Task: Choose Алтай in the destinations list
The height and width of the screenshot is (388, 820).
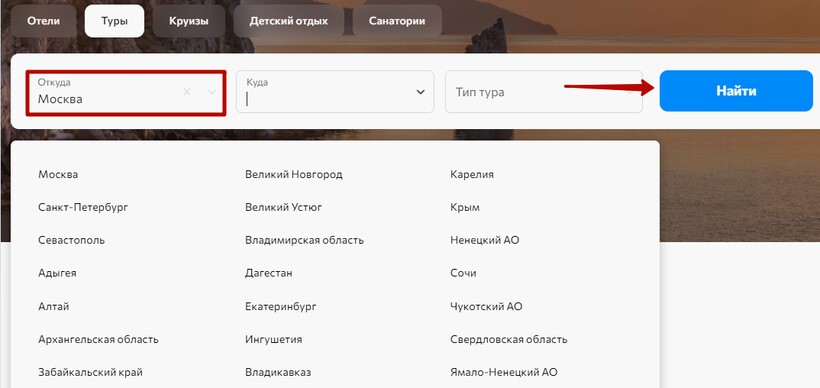Action: coord(53,306)
